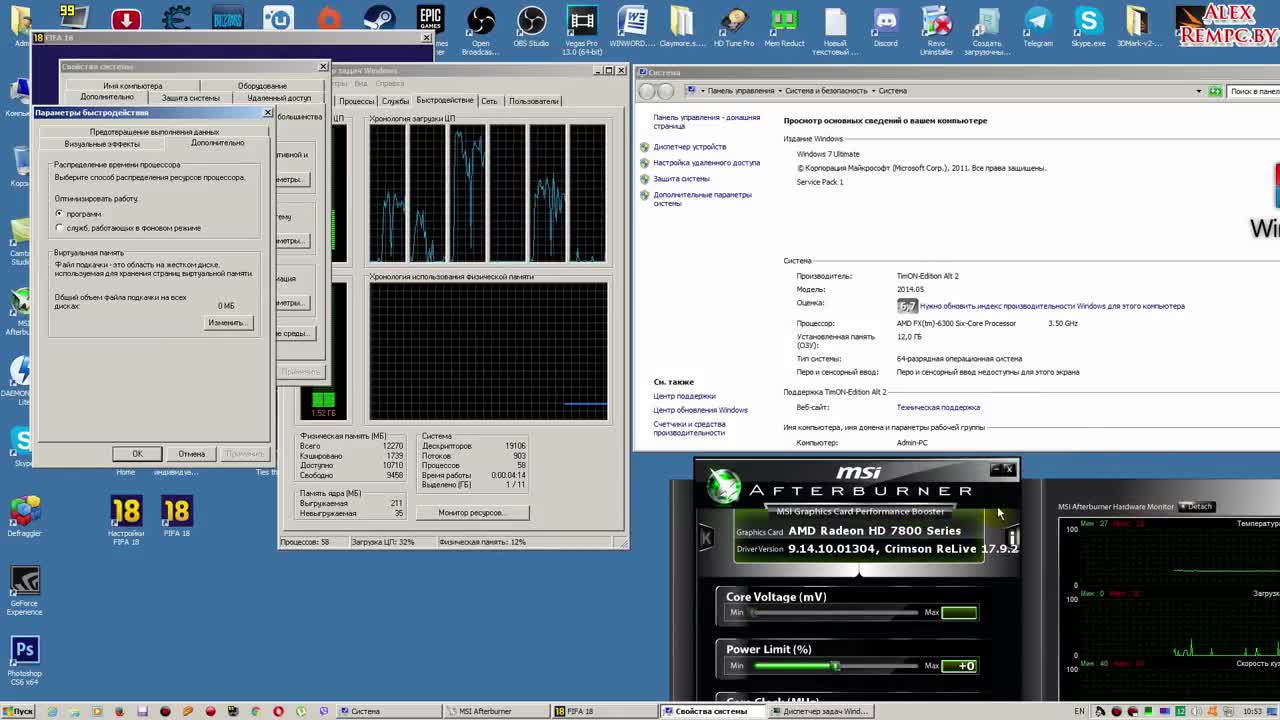Open the FIFA 18 desktop game icon

coord(176,517)
